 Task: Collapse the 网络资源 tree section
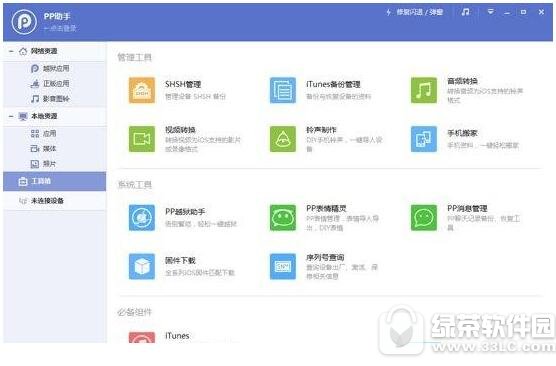coord(11,51)
